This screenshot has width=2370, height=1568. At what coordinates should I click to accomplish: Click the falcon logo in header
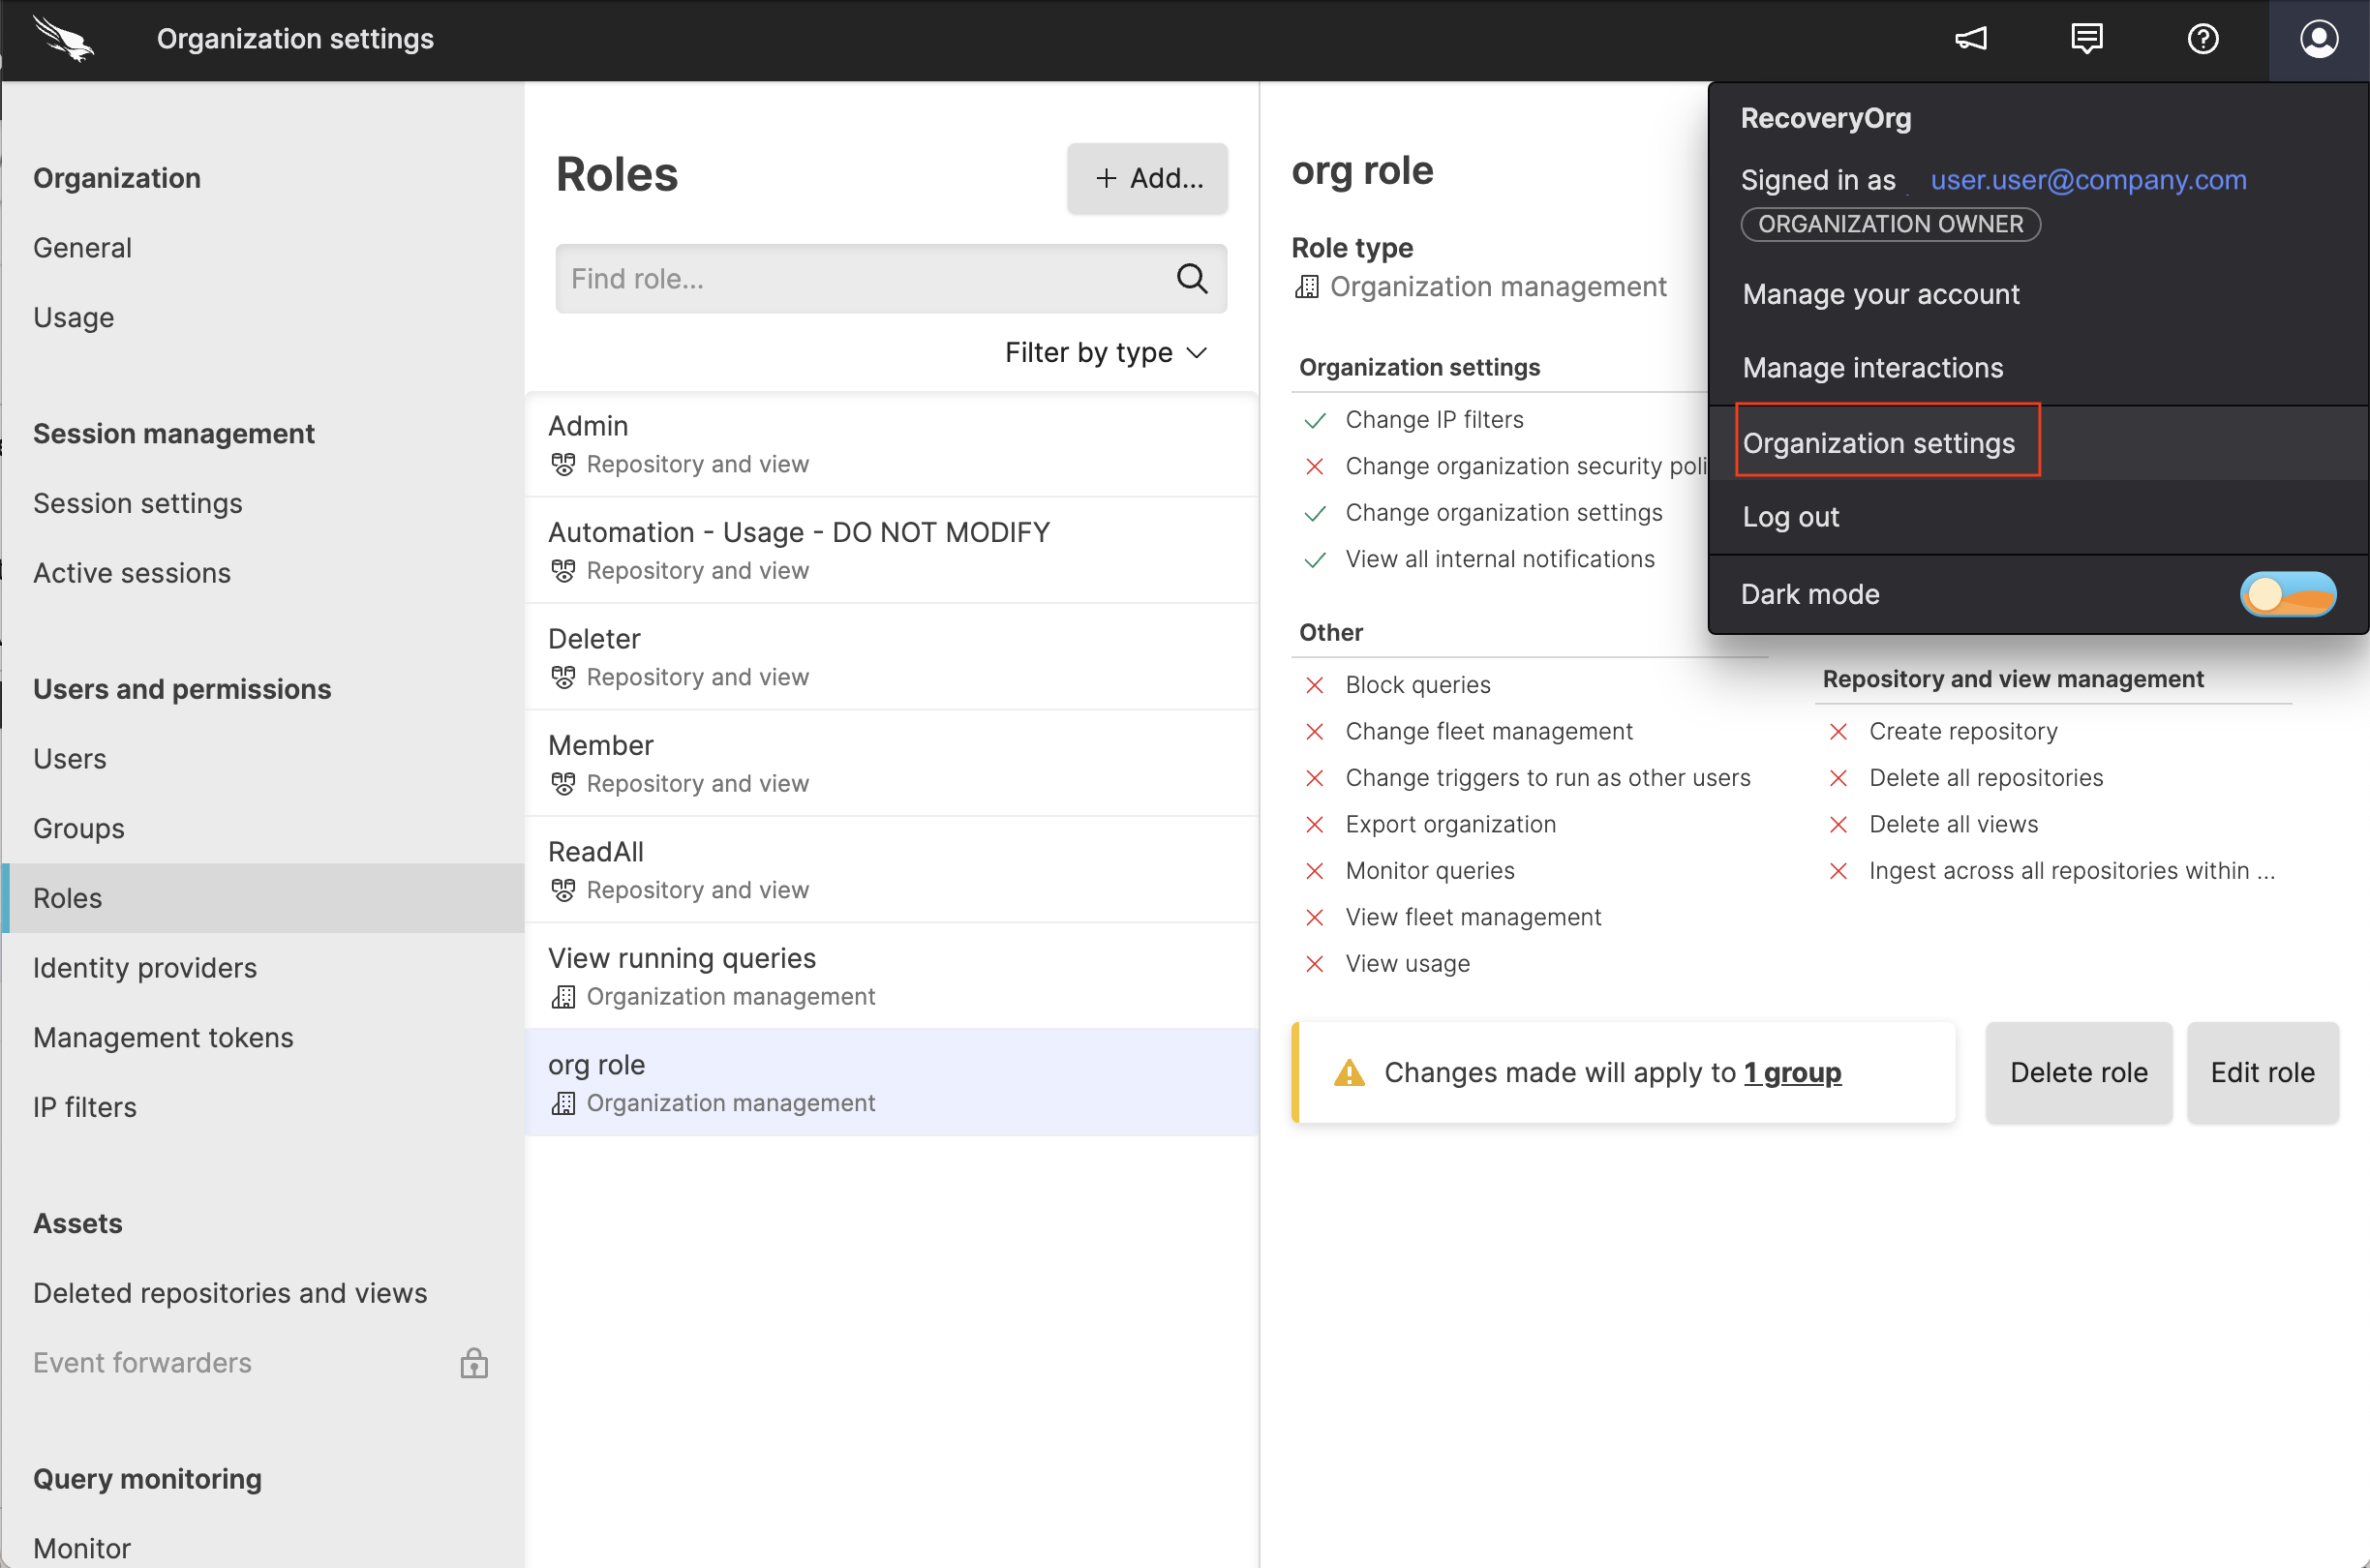click(x=63, y=38)
